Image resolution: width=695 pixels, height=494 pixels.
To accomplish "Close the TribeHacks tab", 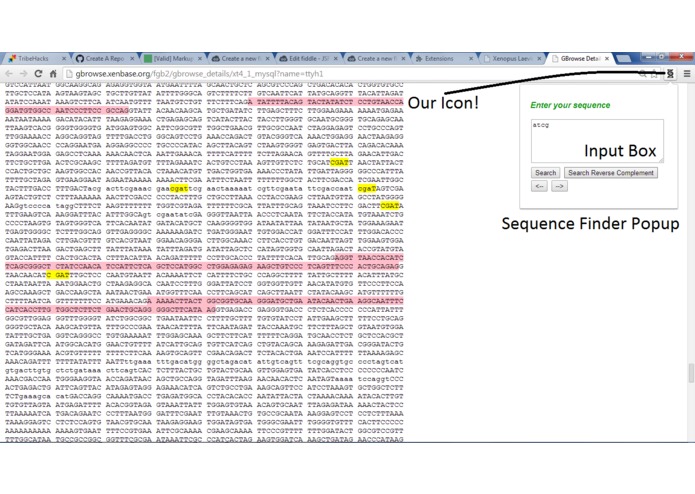I will point(64,58).
